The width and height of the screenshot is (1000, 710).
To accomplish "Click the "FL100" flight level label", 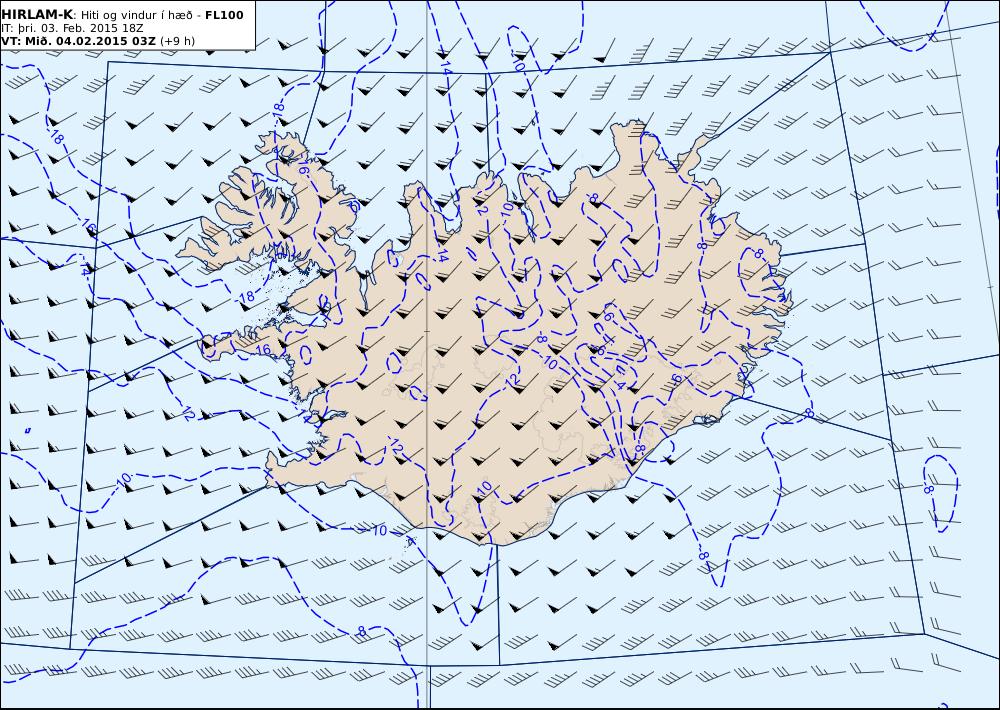I will coord(224,15).
